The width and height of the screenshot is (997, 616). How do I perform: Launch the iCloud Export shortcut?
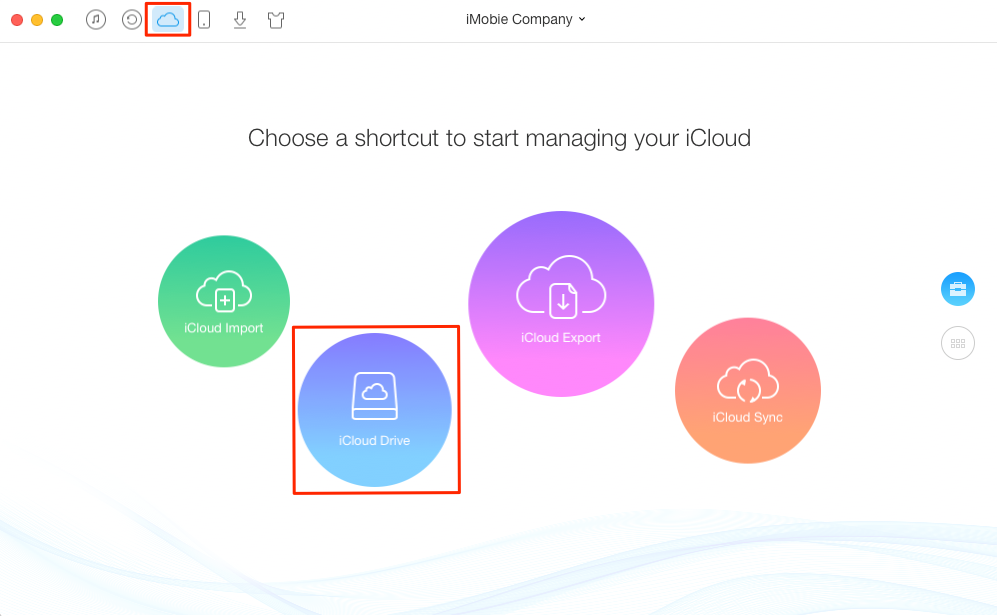[561, 304]
